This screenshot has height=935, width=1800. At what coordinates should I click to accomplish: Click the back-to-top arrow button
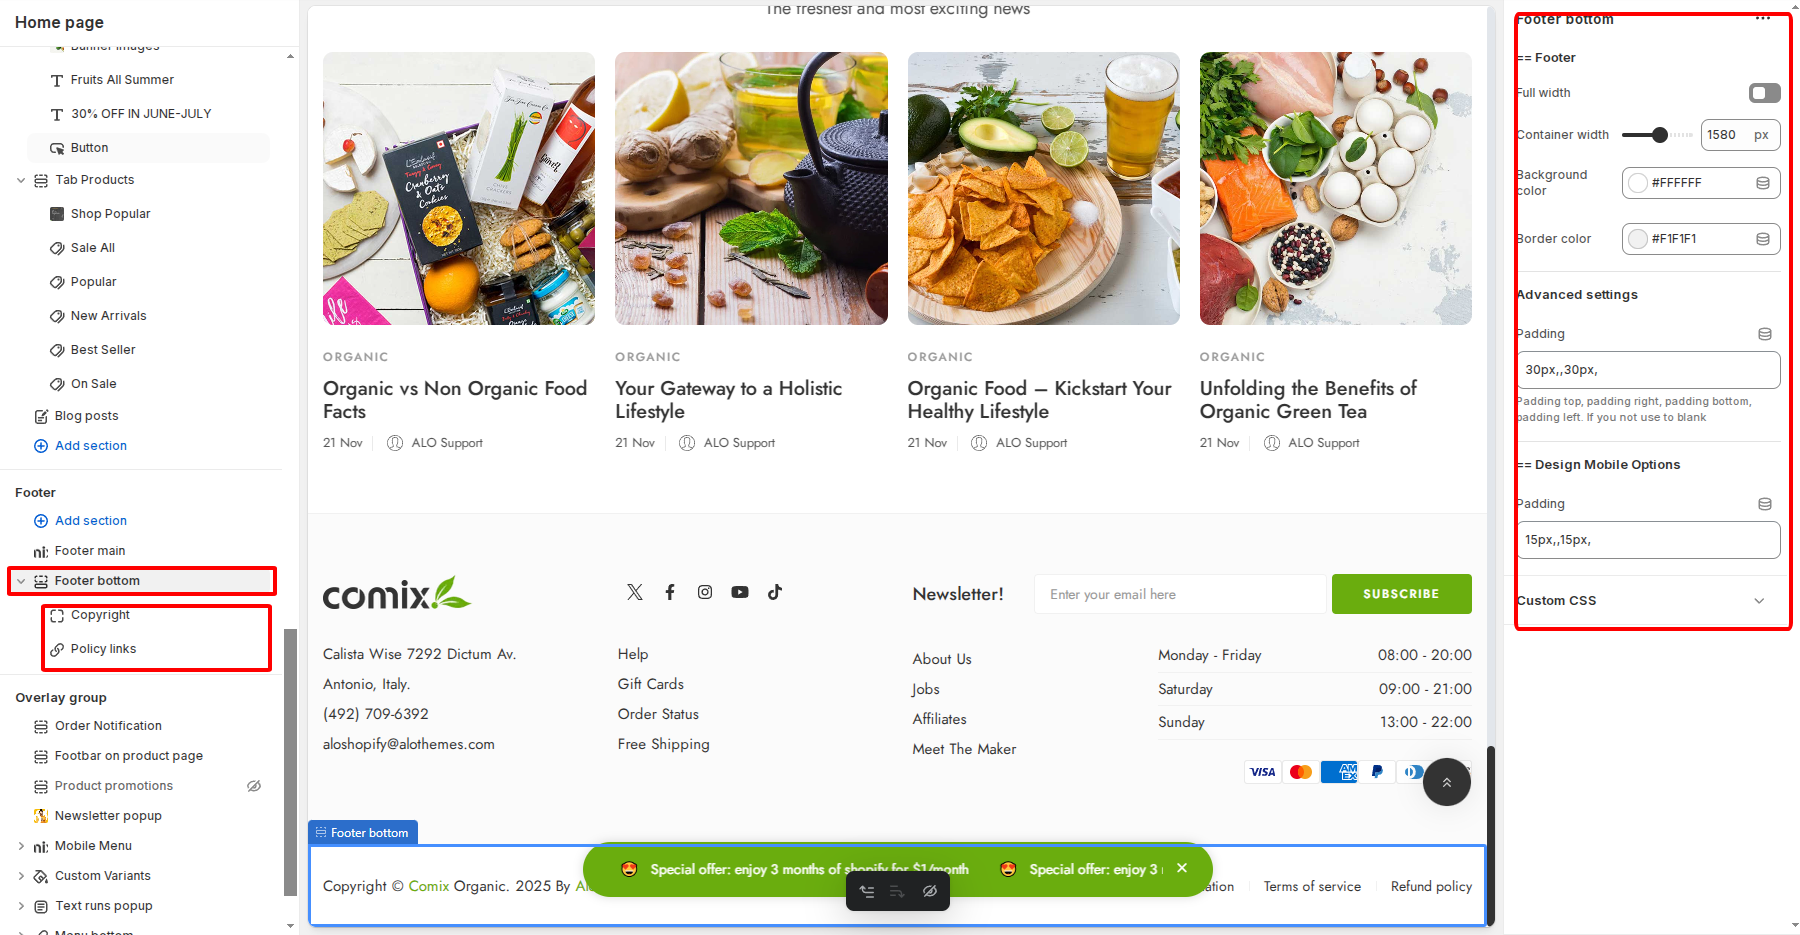[x=1446, y=782]
